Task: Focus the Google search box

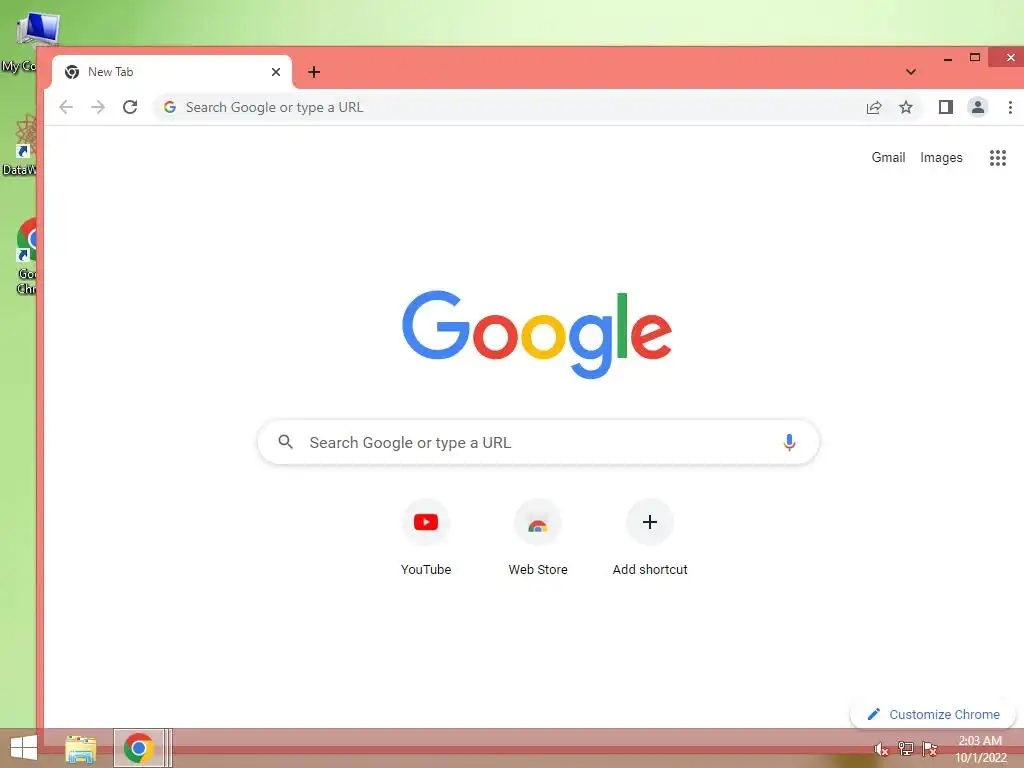Action: coord(538,442)
